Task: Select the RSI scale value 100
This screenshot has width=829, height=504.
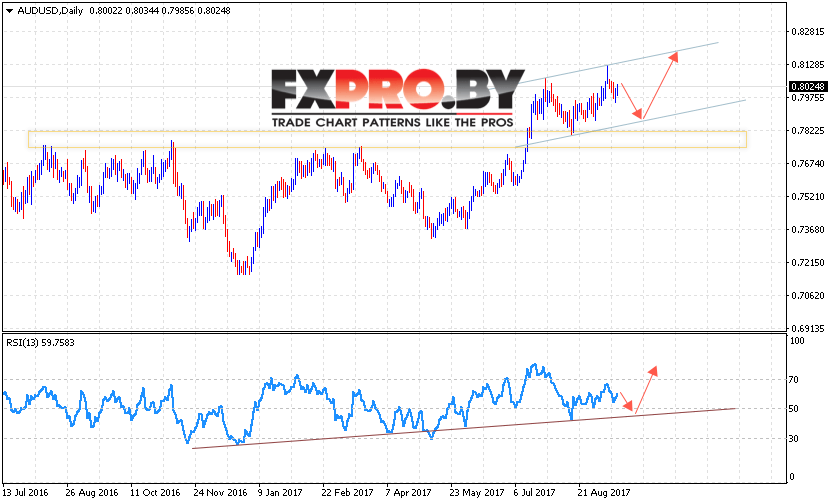Action: [x=797, y=341]
